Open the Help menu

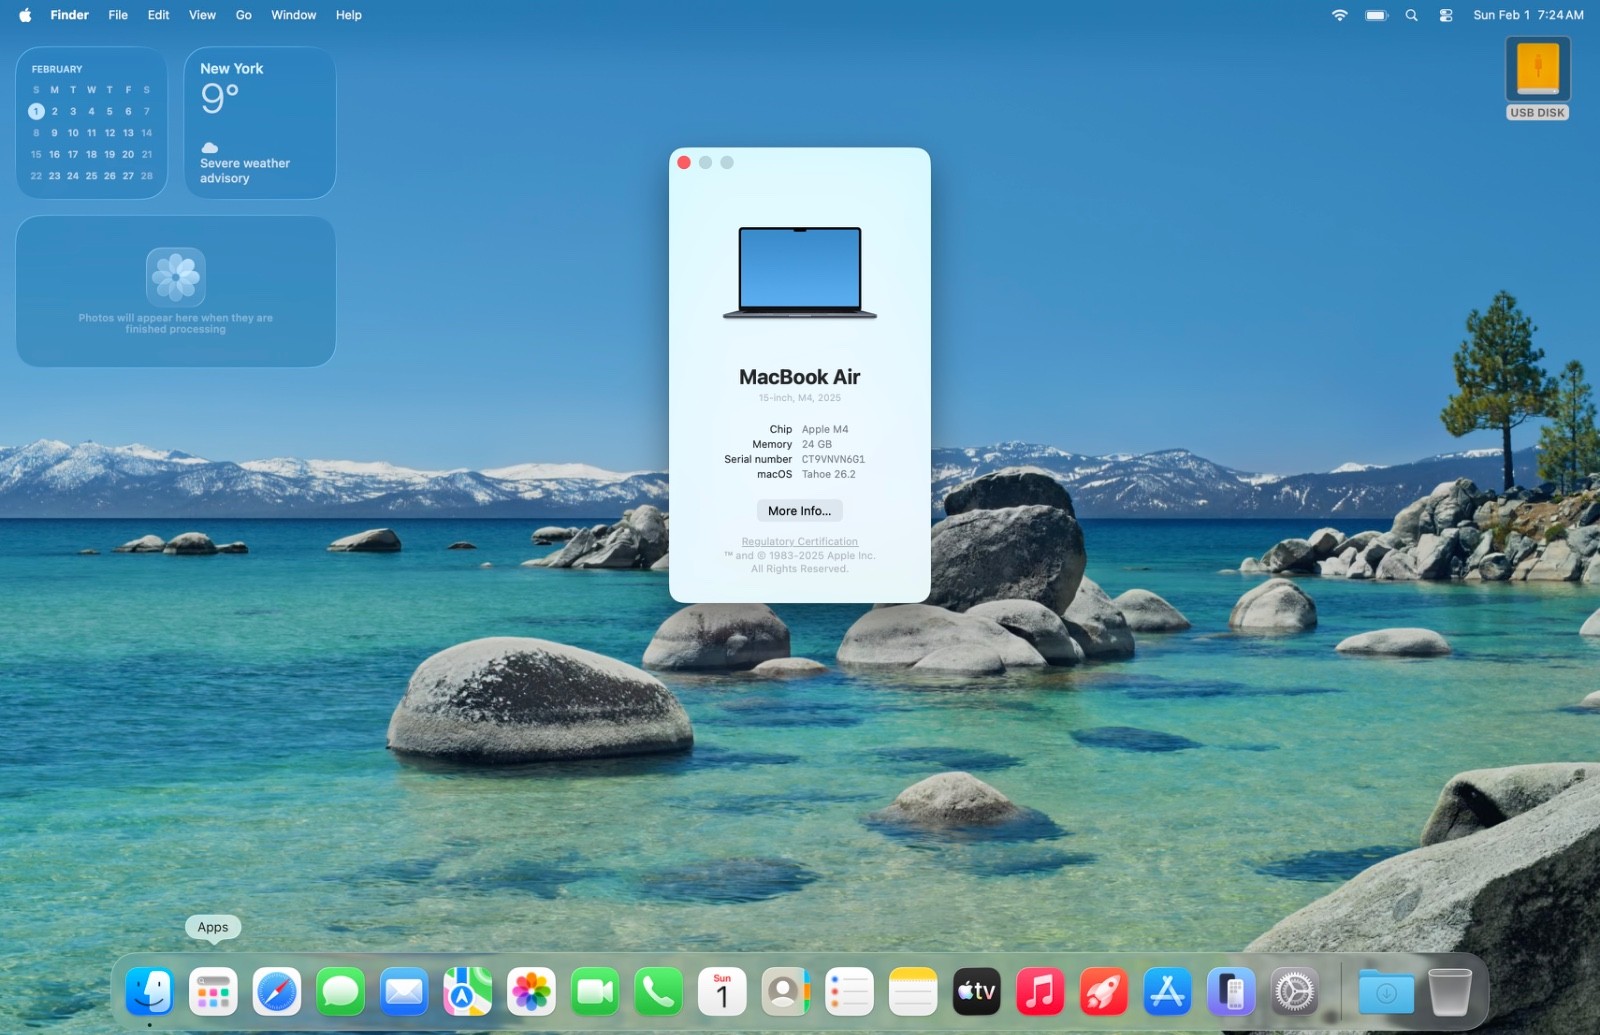tap(349, 15)
